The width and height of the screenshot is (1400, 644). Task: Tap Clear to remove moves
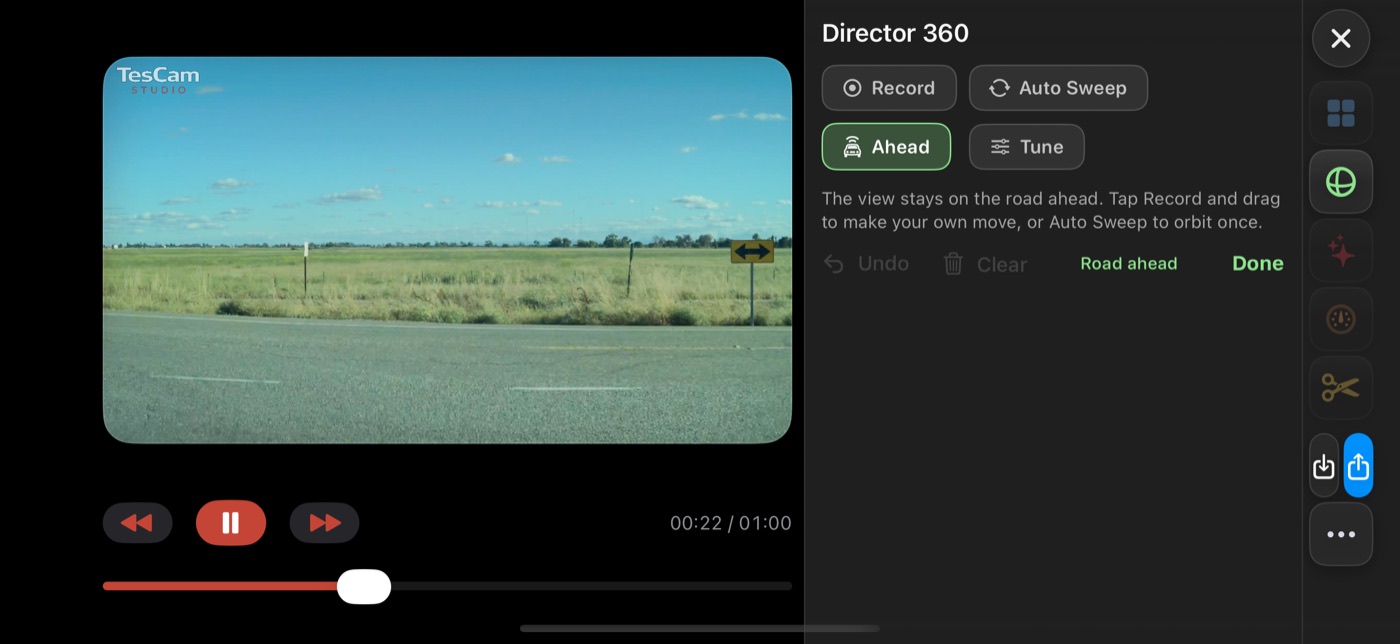(x=985, y=264)
